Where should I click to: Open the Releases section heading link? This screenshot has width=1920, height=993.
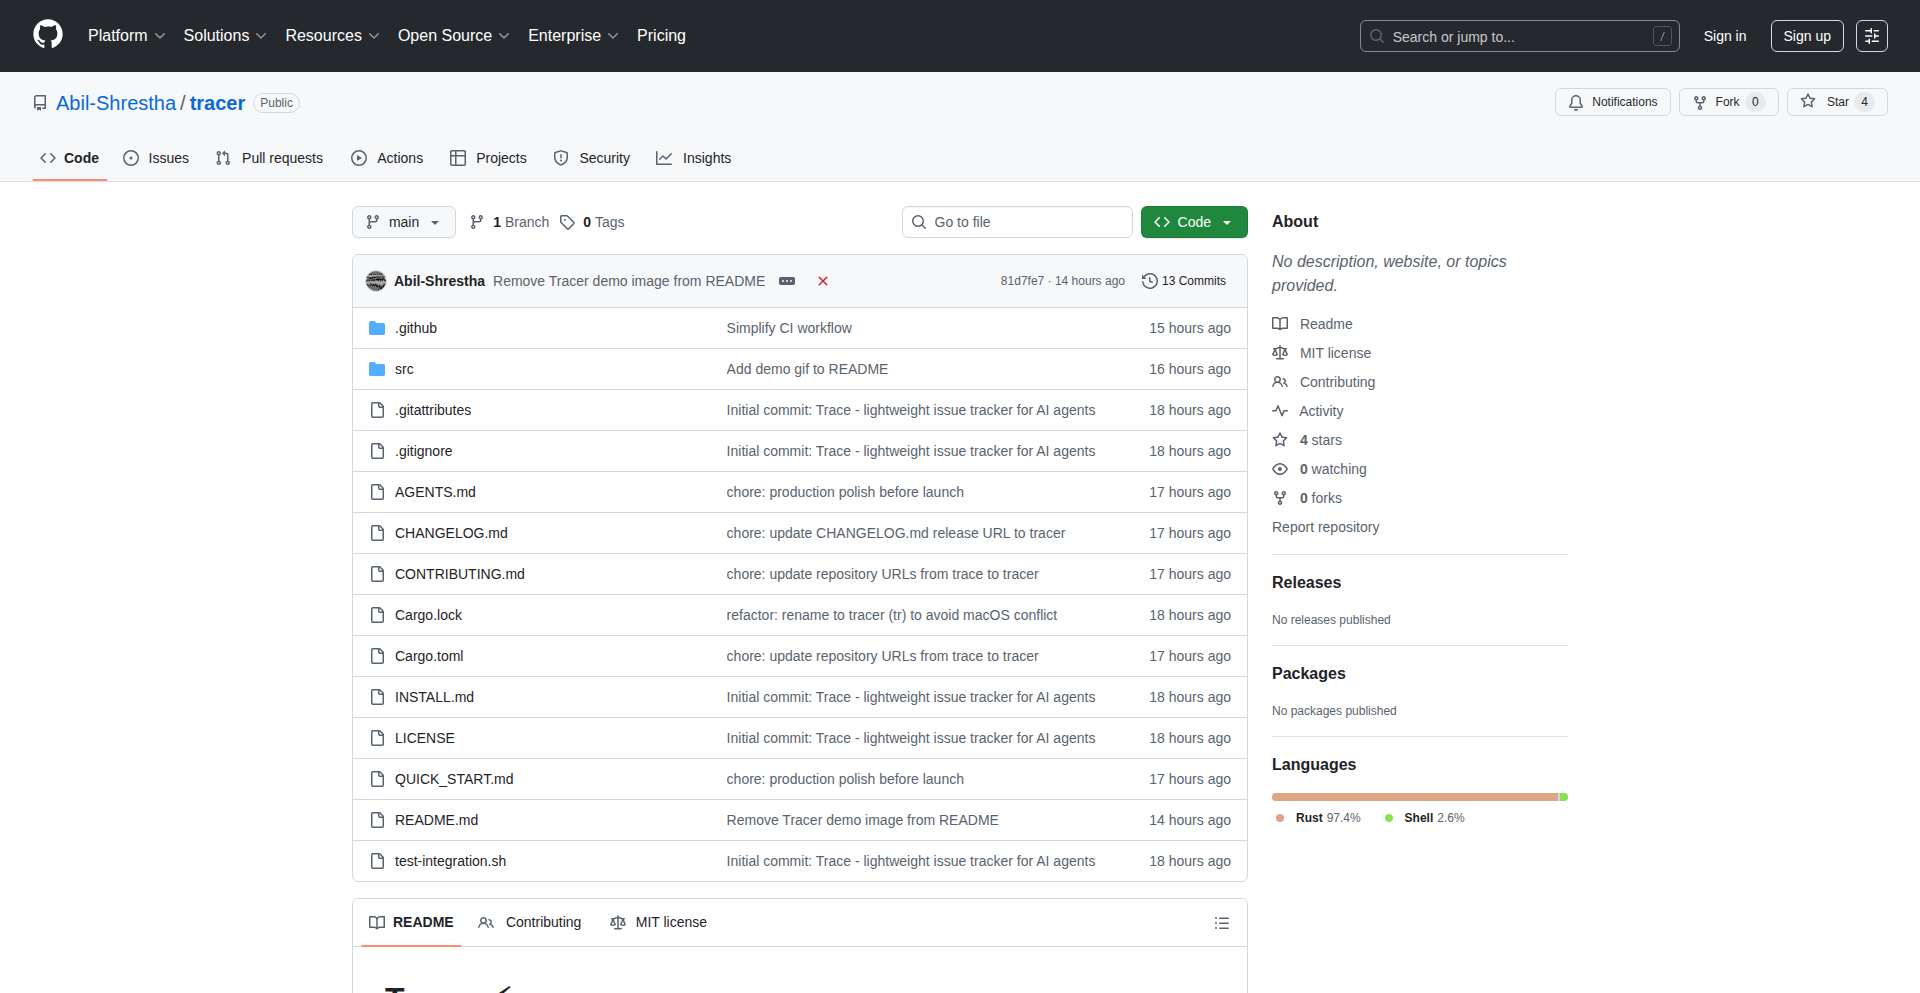1306,582
